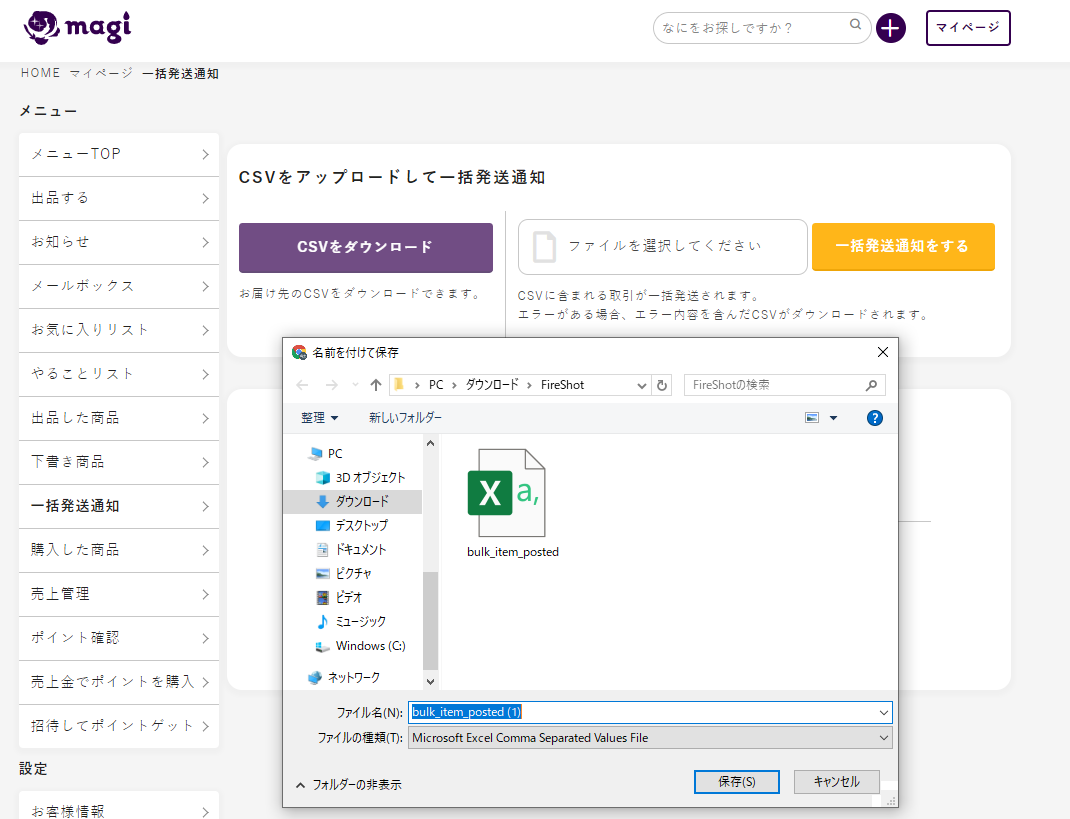Screen dimensions: 1070x819
Task: Select デスクトップ in the folder tree
Action: point(361,525)
